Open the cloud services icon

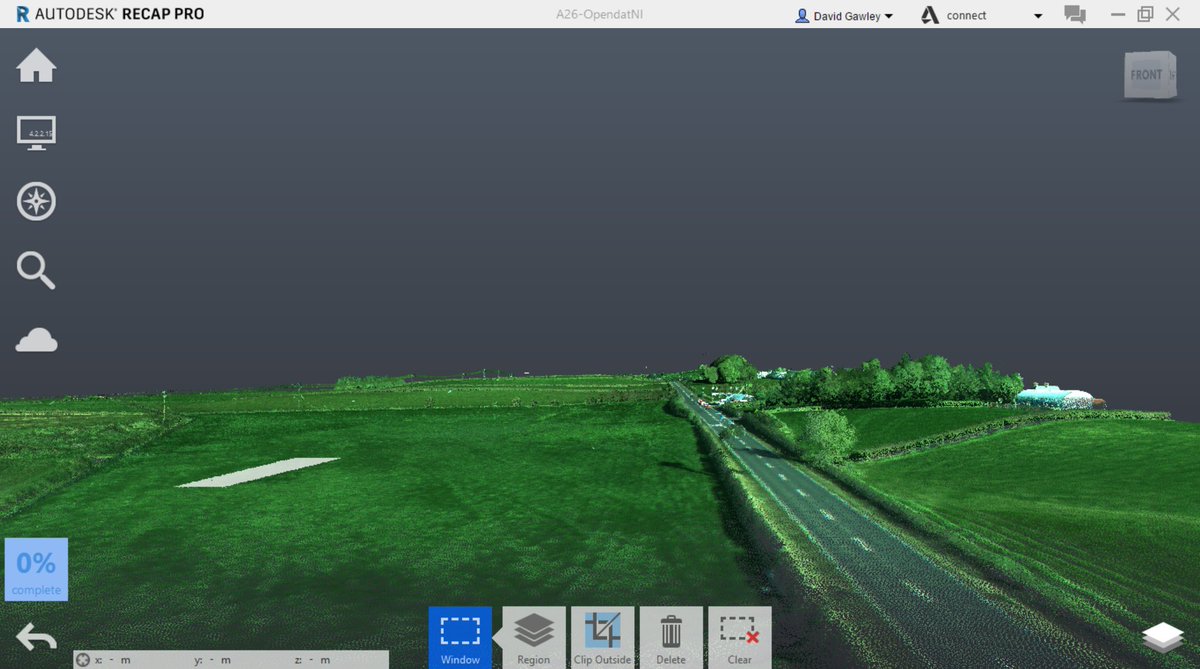tap(36, 340)
